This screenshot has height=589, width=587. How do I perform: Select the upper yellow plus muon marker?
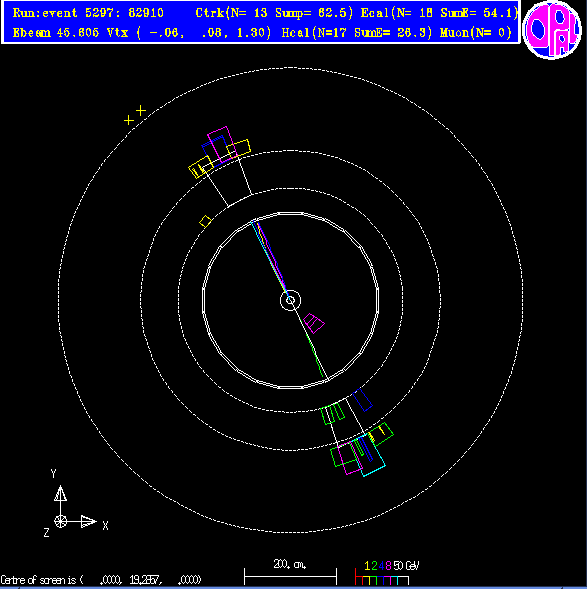click(141, 110)
